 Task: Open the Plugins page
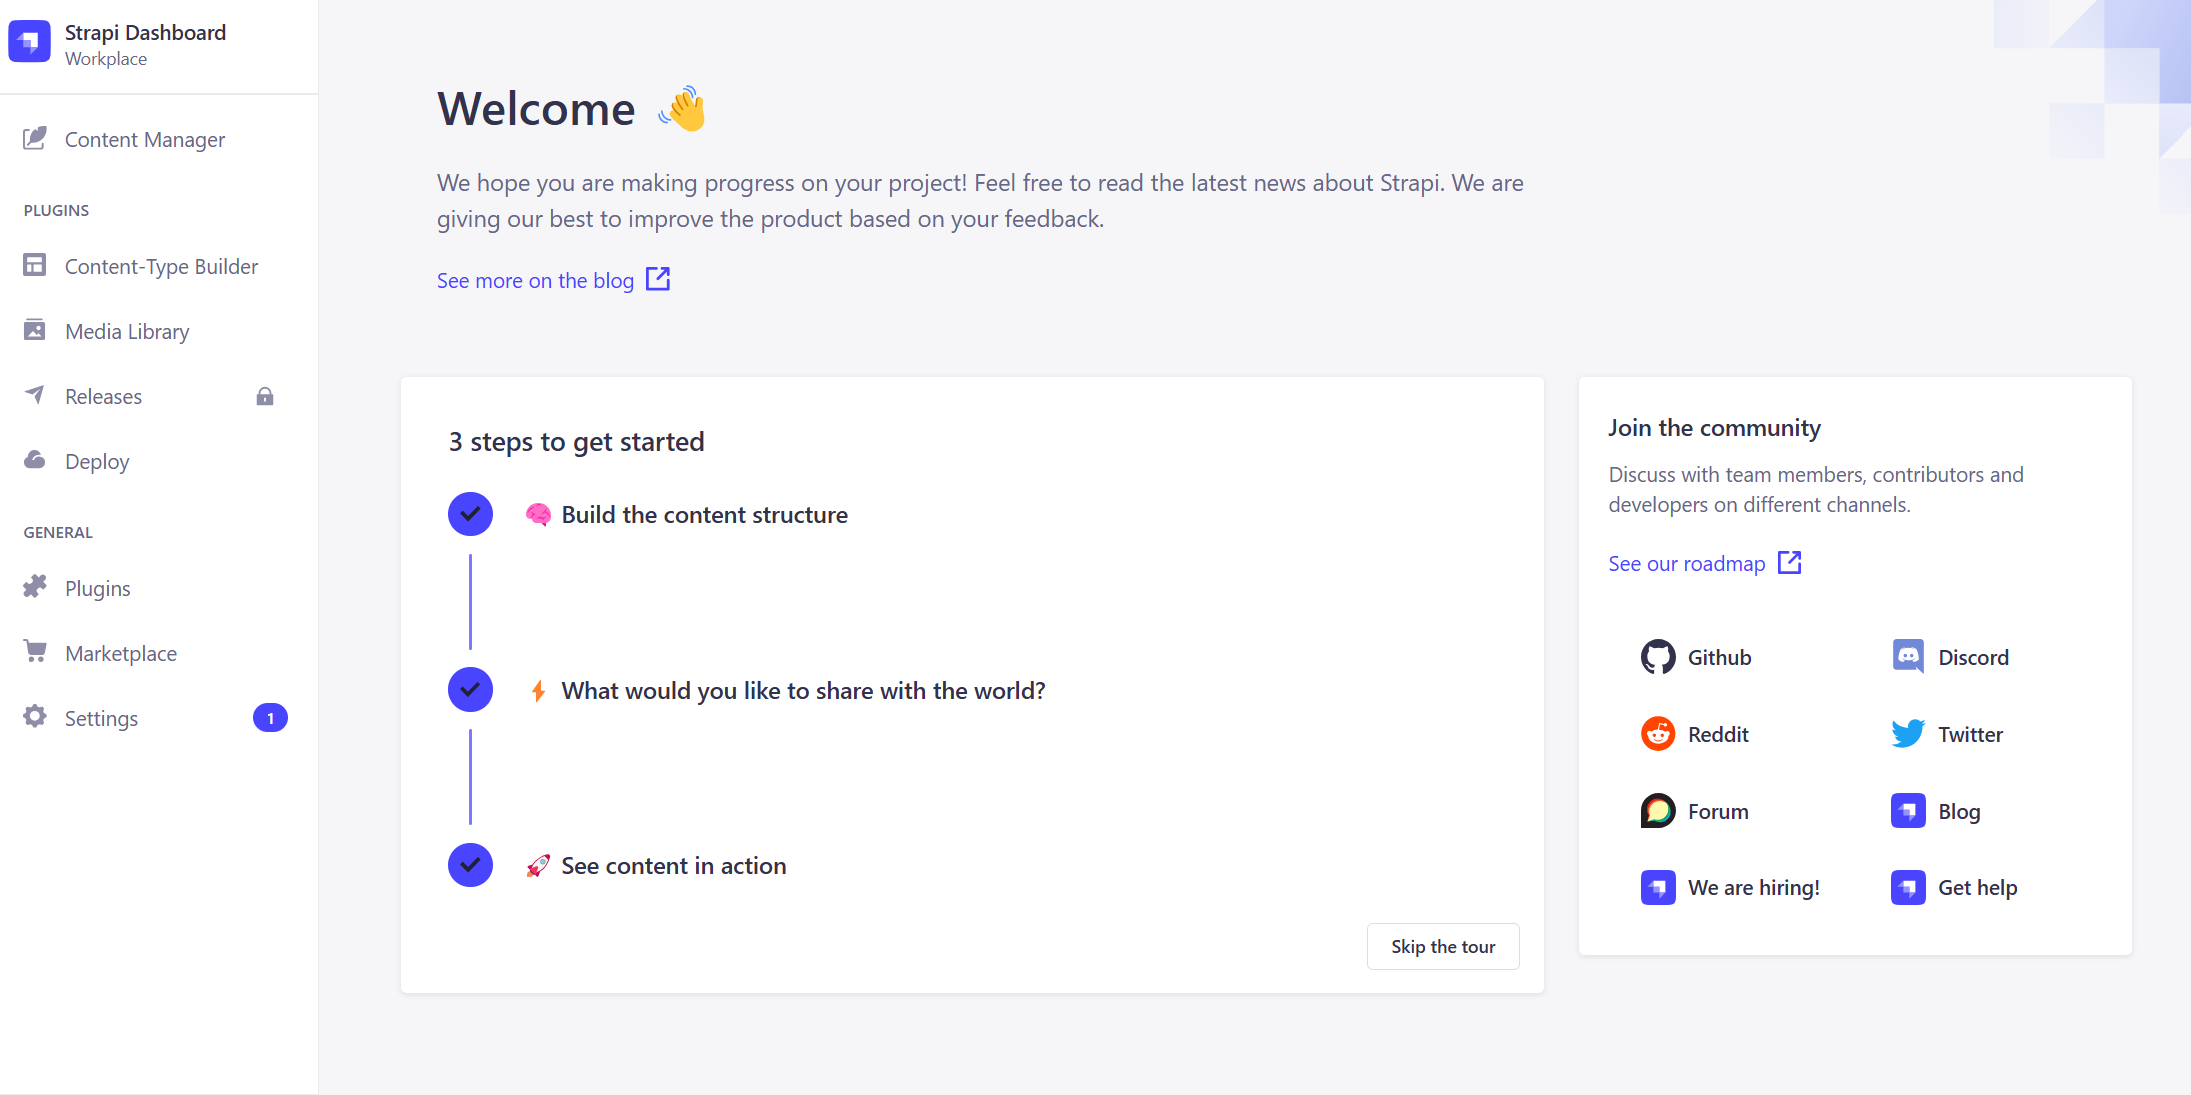[x=97, y=588]
